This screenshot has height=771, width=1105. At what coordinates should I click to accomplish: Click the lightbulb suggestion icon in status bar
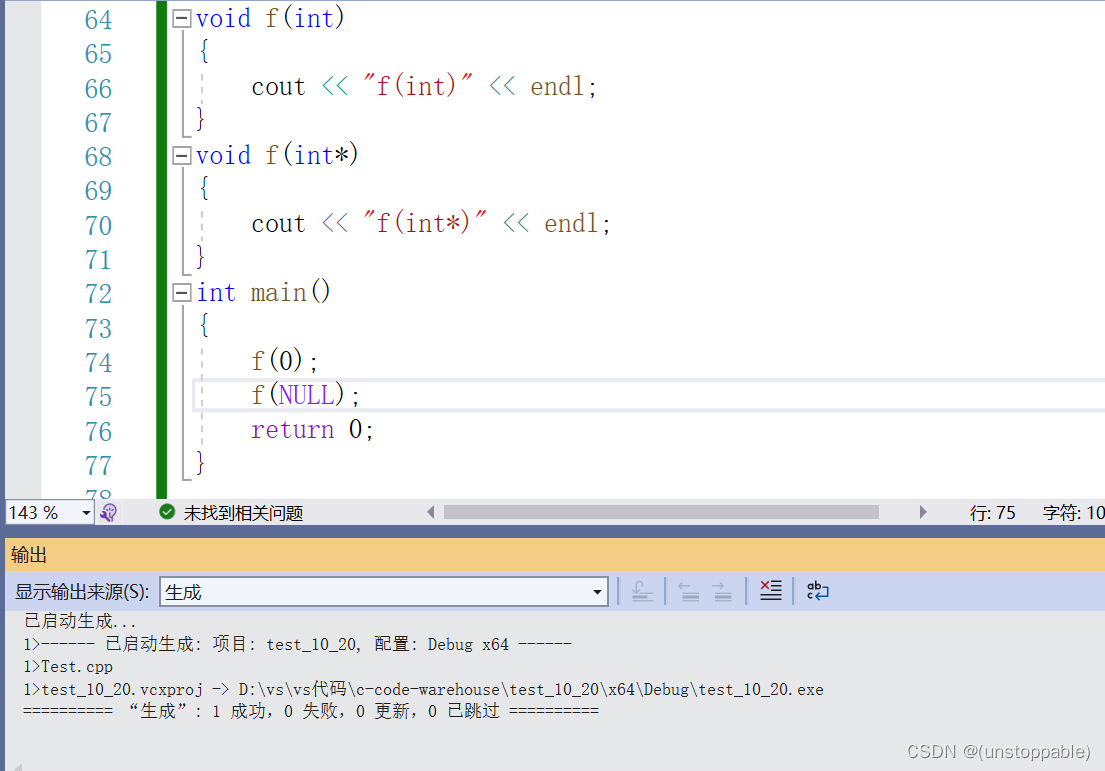tap(108, 512)
